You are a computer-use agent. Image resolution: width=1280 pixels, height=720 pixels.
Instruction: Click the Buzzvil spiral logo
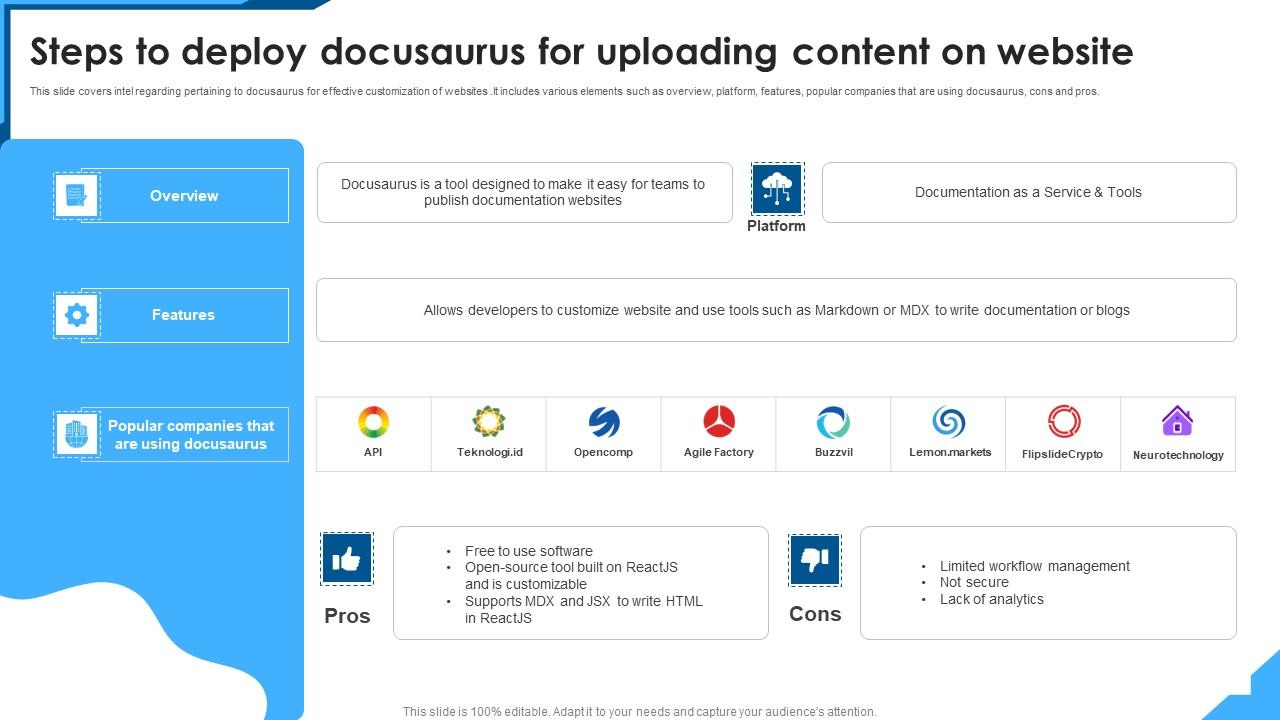pyautogui.click(x=833, y=420)
